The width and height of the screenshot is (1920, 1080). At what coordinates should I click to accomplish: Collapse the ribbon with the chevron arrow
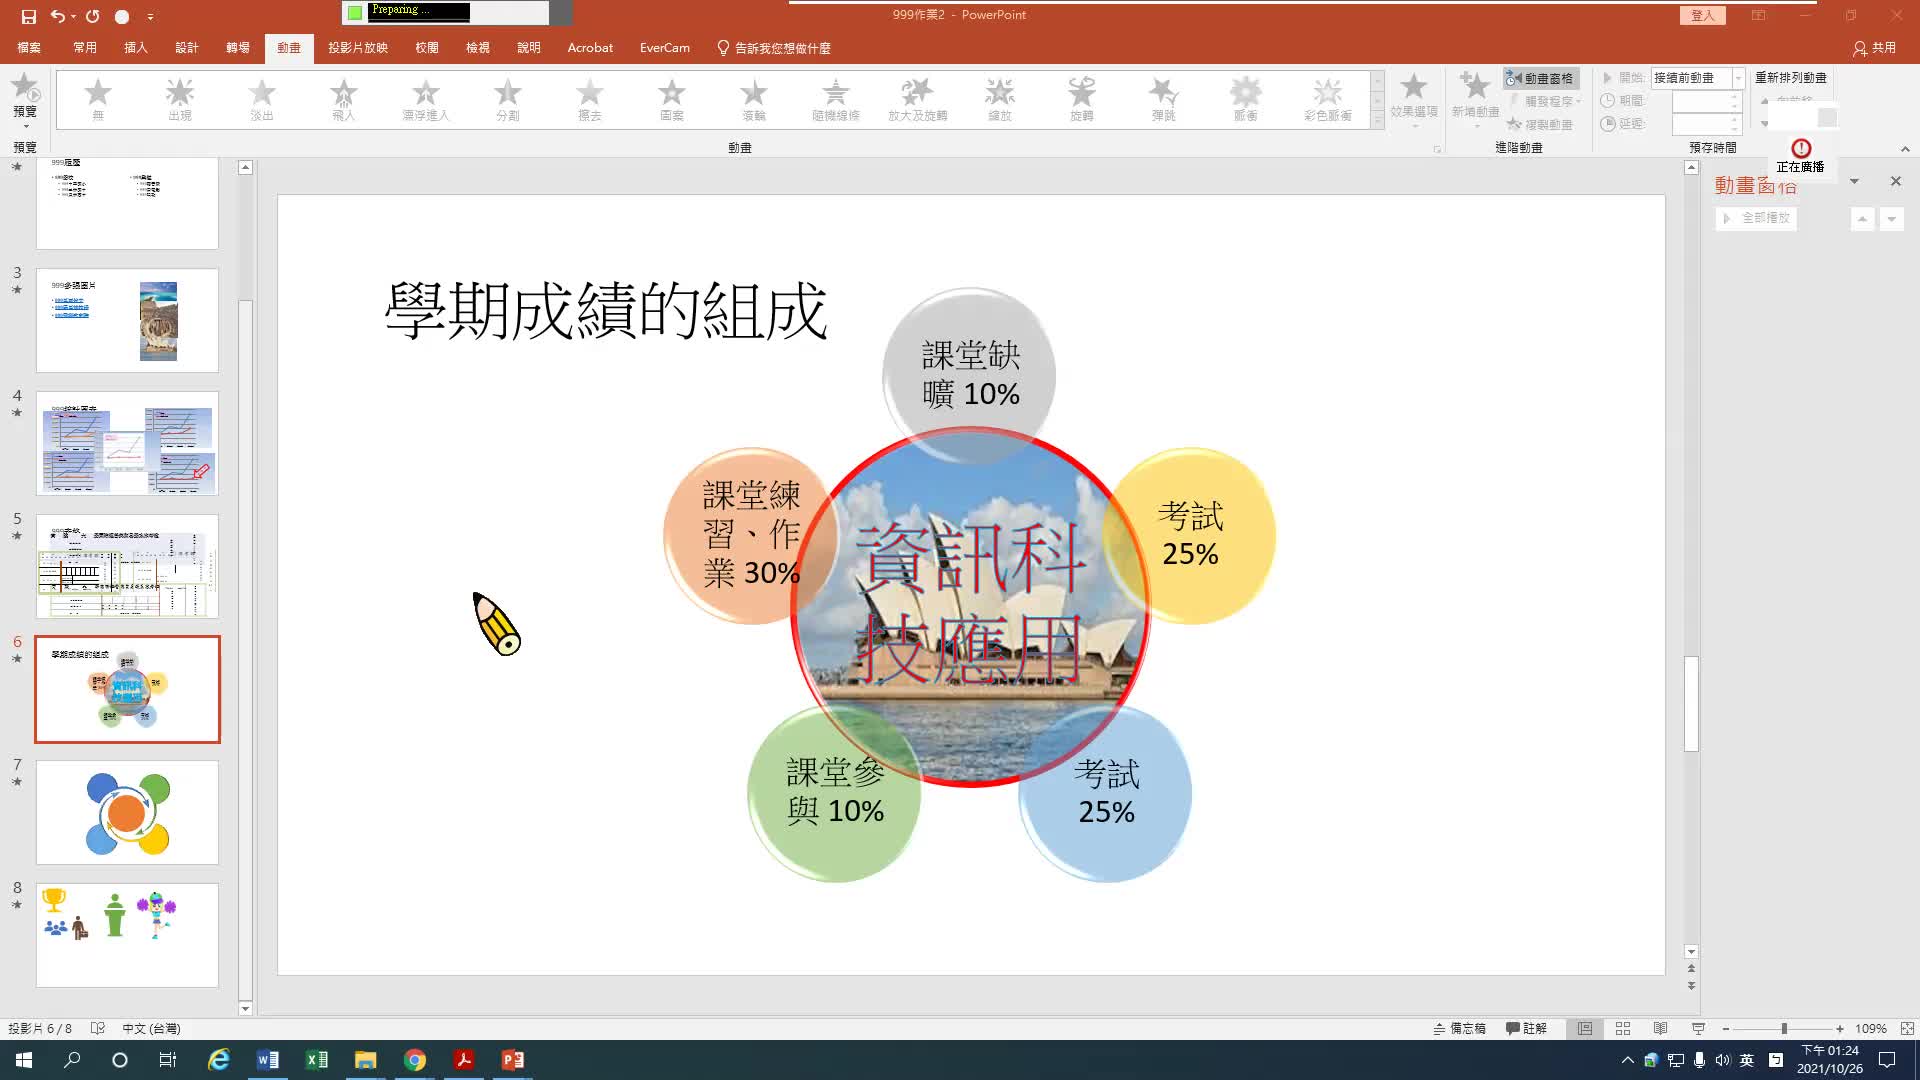pyautogui.click(x=1905, y=149)
